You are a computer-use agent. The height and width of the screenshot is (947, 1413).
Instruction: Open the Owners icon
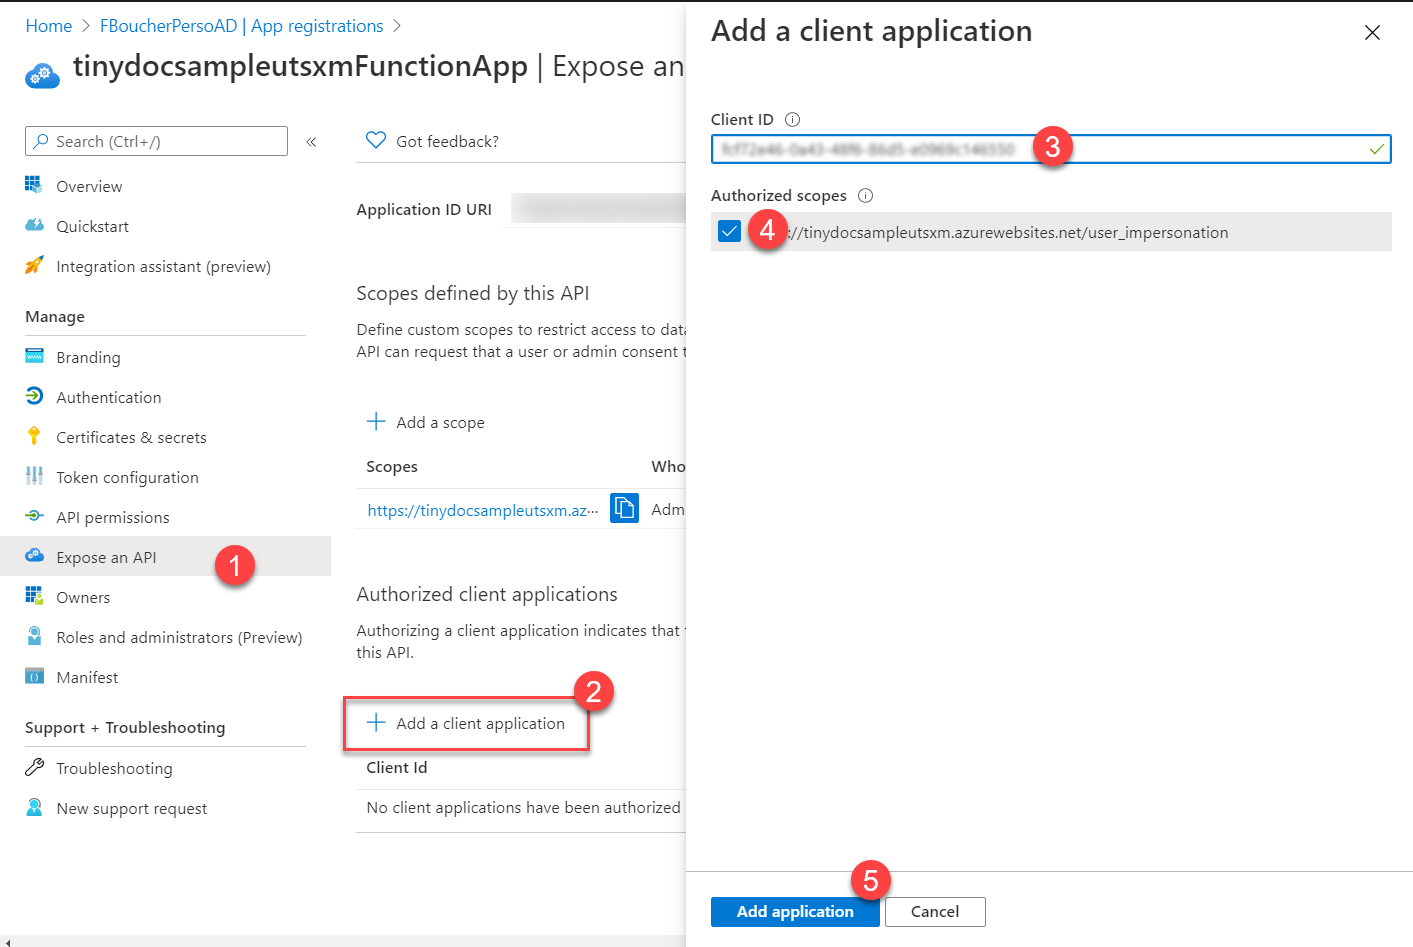point(34,596)
